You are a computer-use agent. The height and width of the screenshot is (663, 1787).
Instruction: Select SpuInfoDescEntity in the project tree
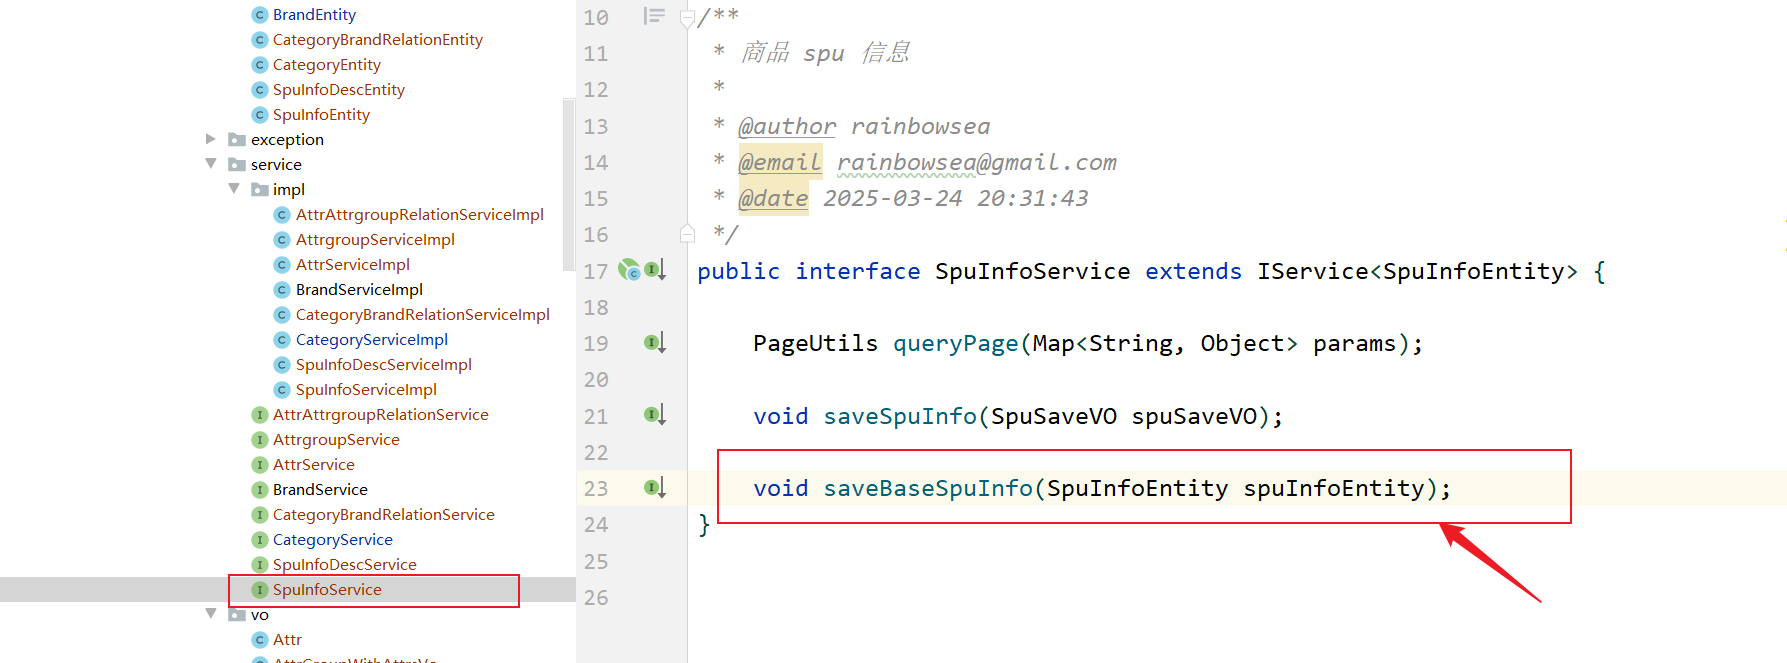339,90
